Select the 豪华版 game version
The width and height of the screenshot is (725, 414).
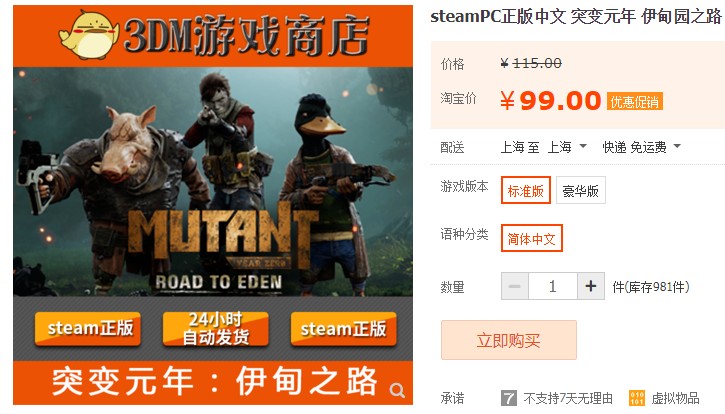[580, 190]
